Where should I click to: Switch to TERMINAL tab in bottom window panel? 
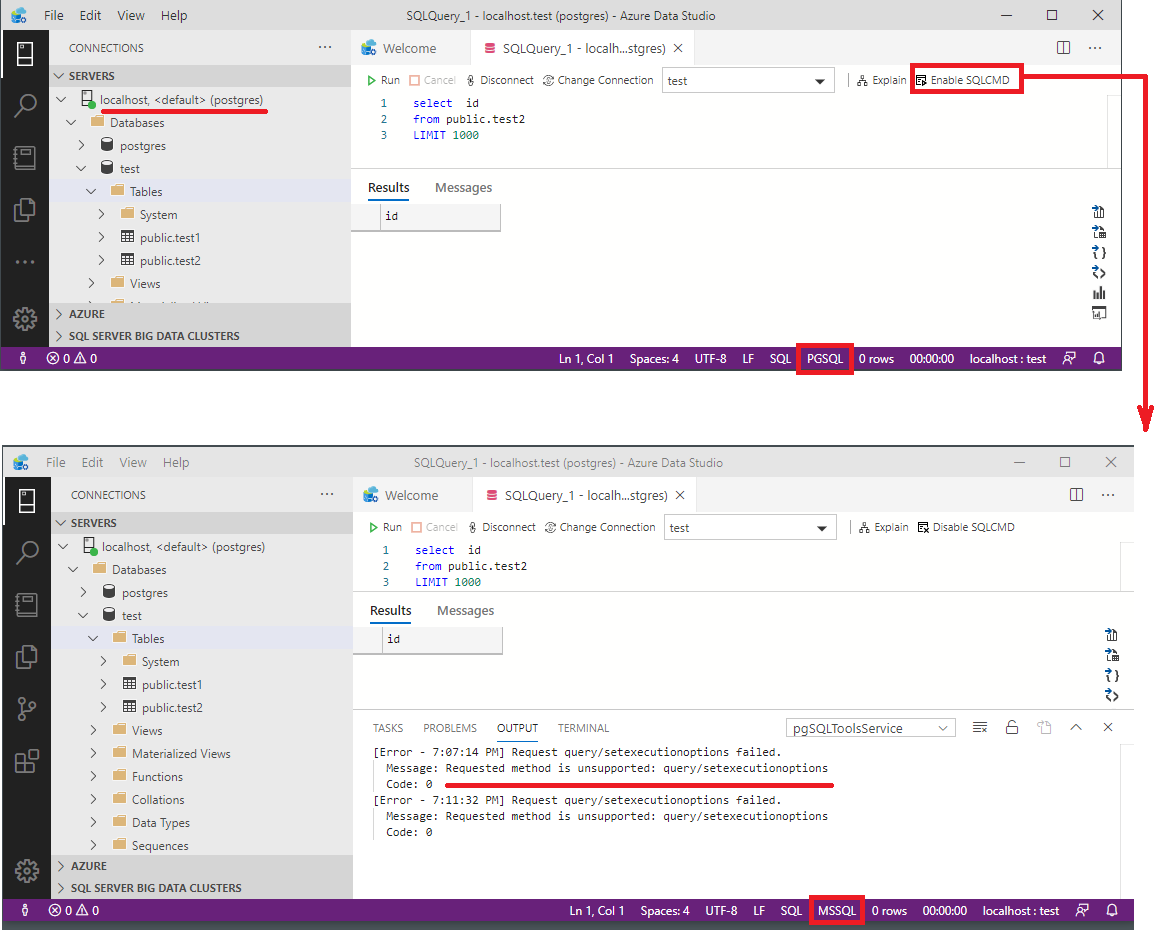(583, 728)
